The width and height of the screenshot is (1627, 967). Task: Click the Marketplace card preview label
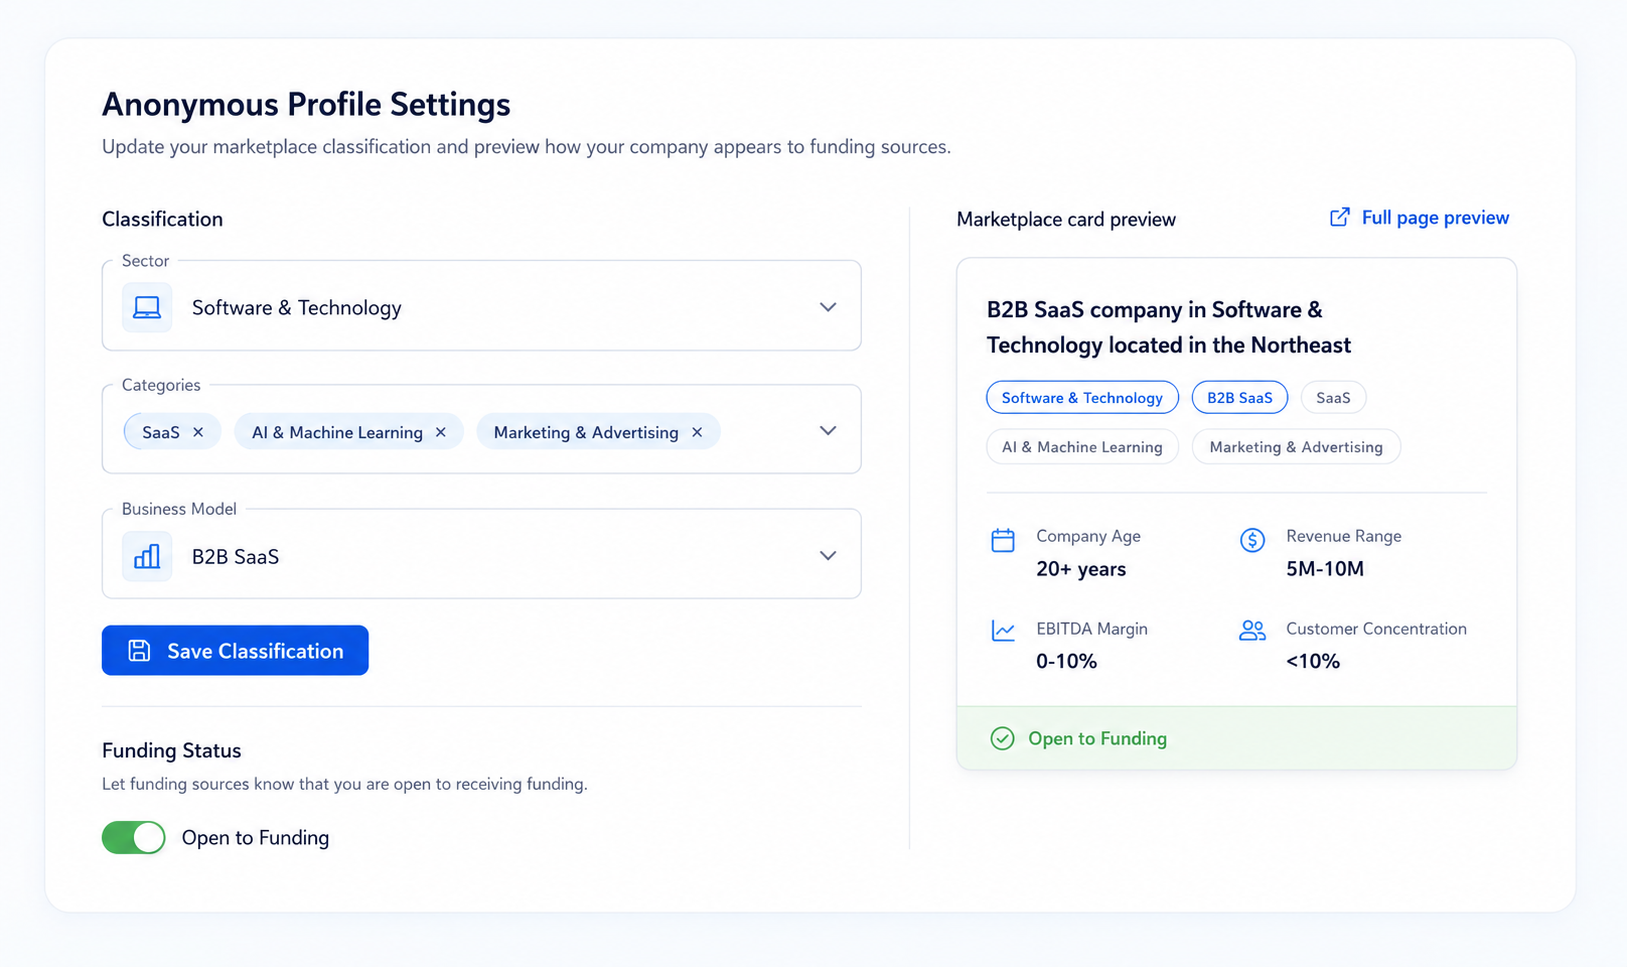(1066, 220)
